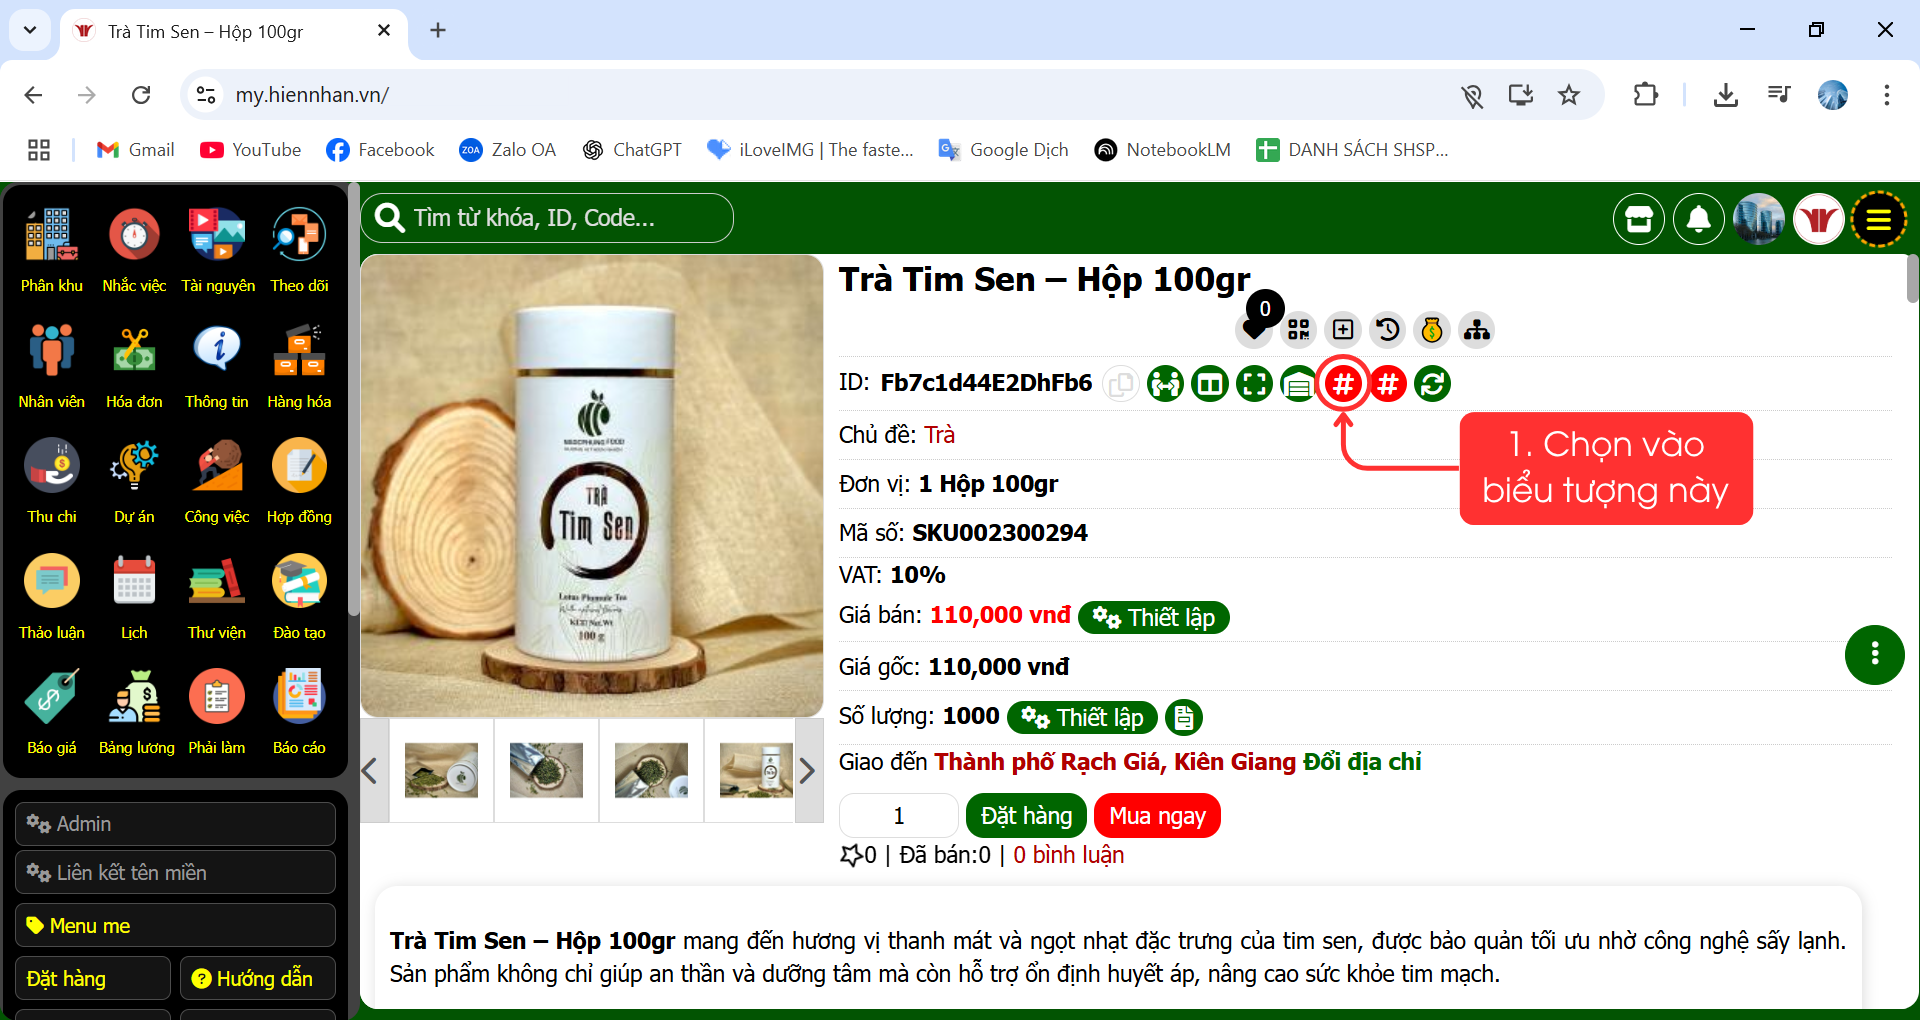
Task: Open the Theo dõi tracking icon
Action: [299, 236]
